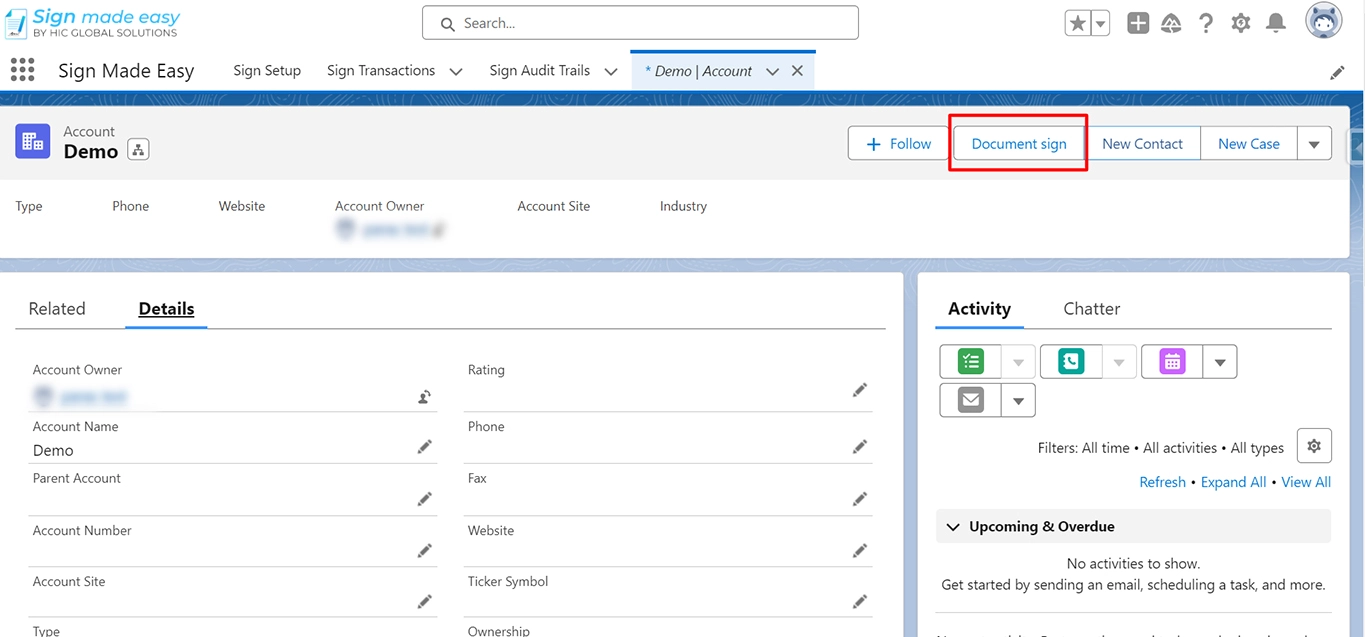Screen dimensions: 1365x637
Task: Go to the Sign Setup tab
Action: (x=267, y=70)
